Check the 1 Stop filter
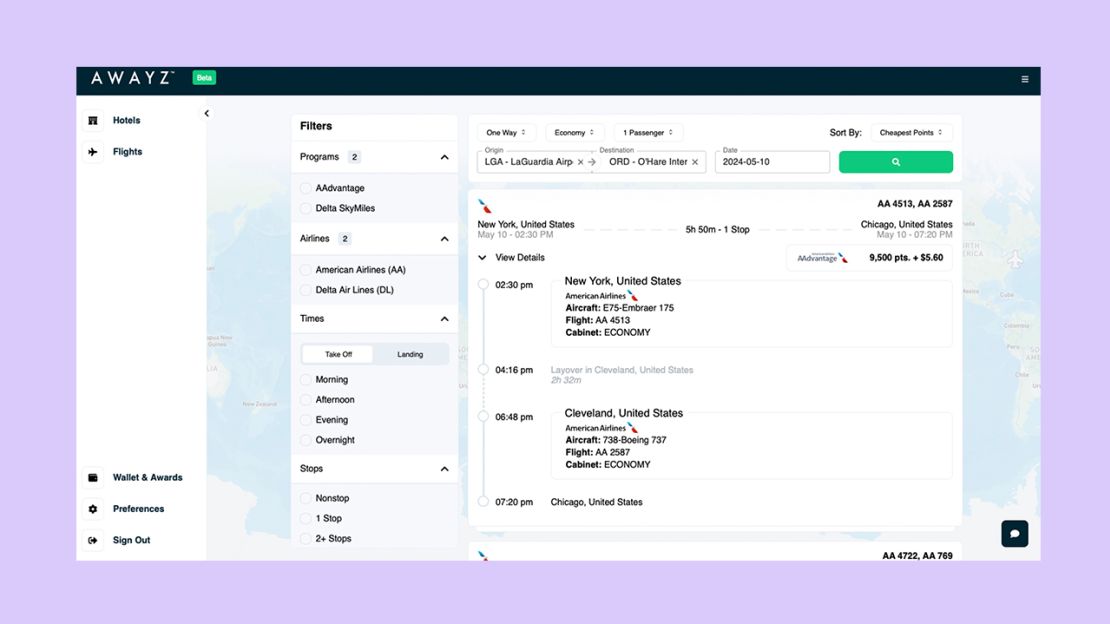The image size is (1110, 624). coord(306,518)
